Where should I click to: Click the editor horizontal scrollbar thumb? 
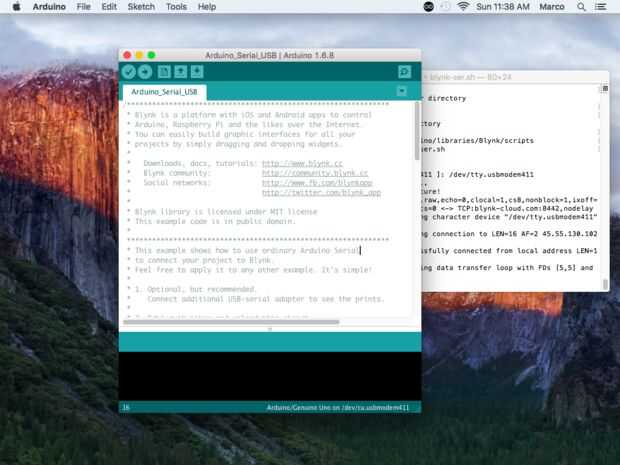coord(231,322)
